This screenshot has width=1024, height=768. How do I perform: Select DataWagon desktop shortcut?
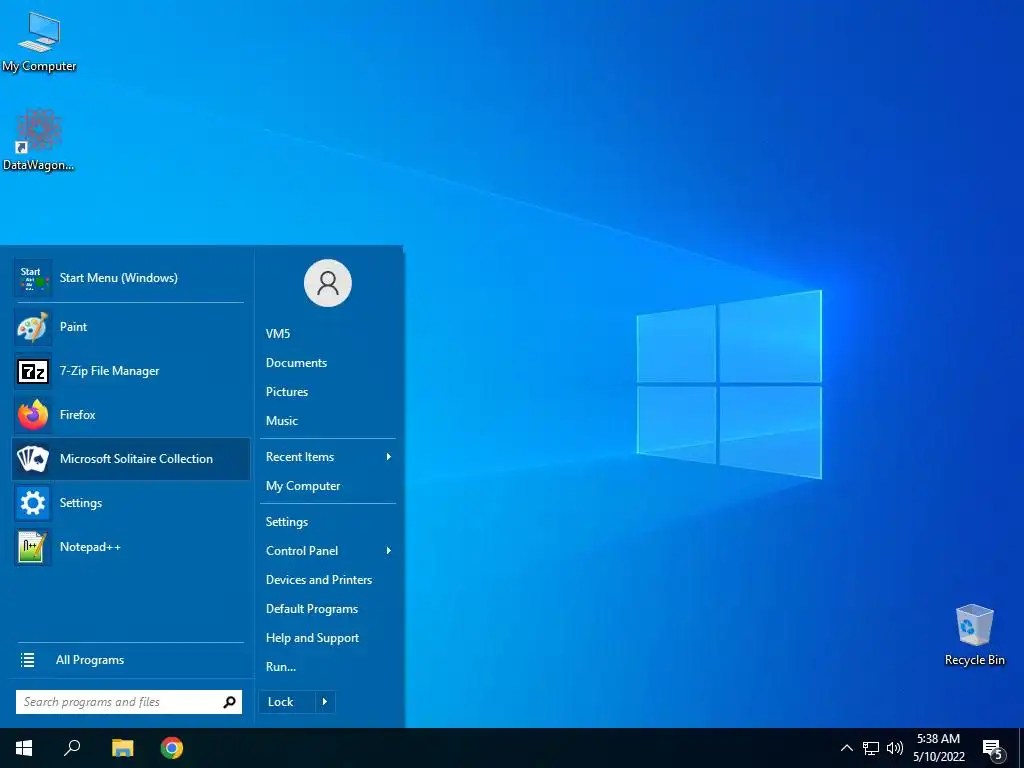point(39,140)
